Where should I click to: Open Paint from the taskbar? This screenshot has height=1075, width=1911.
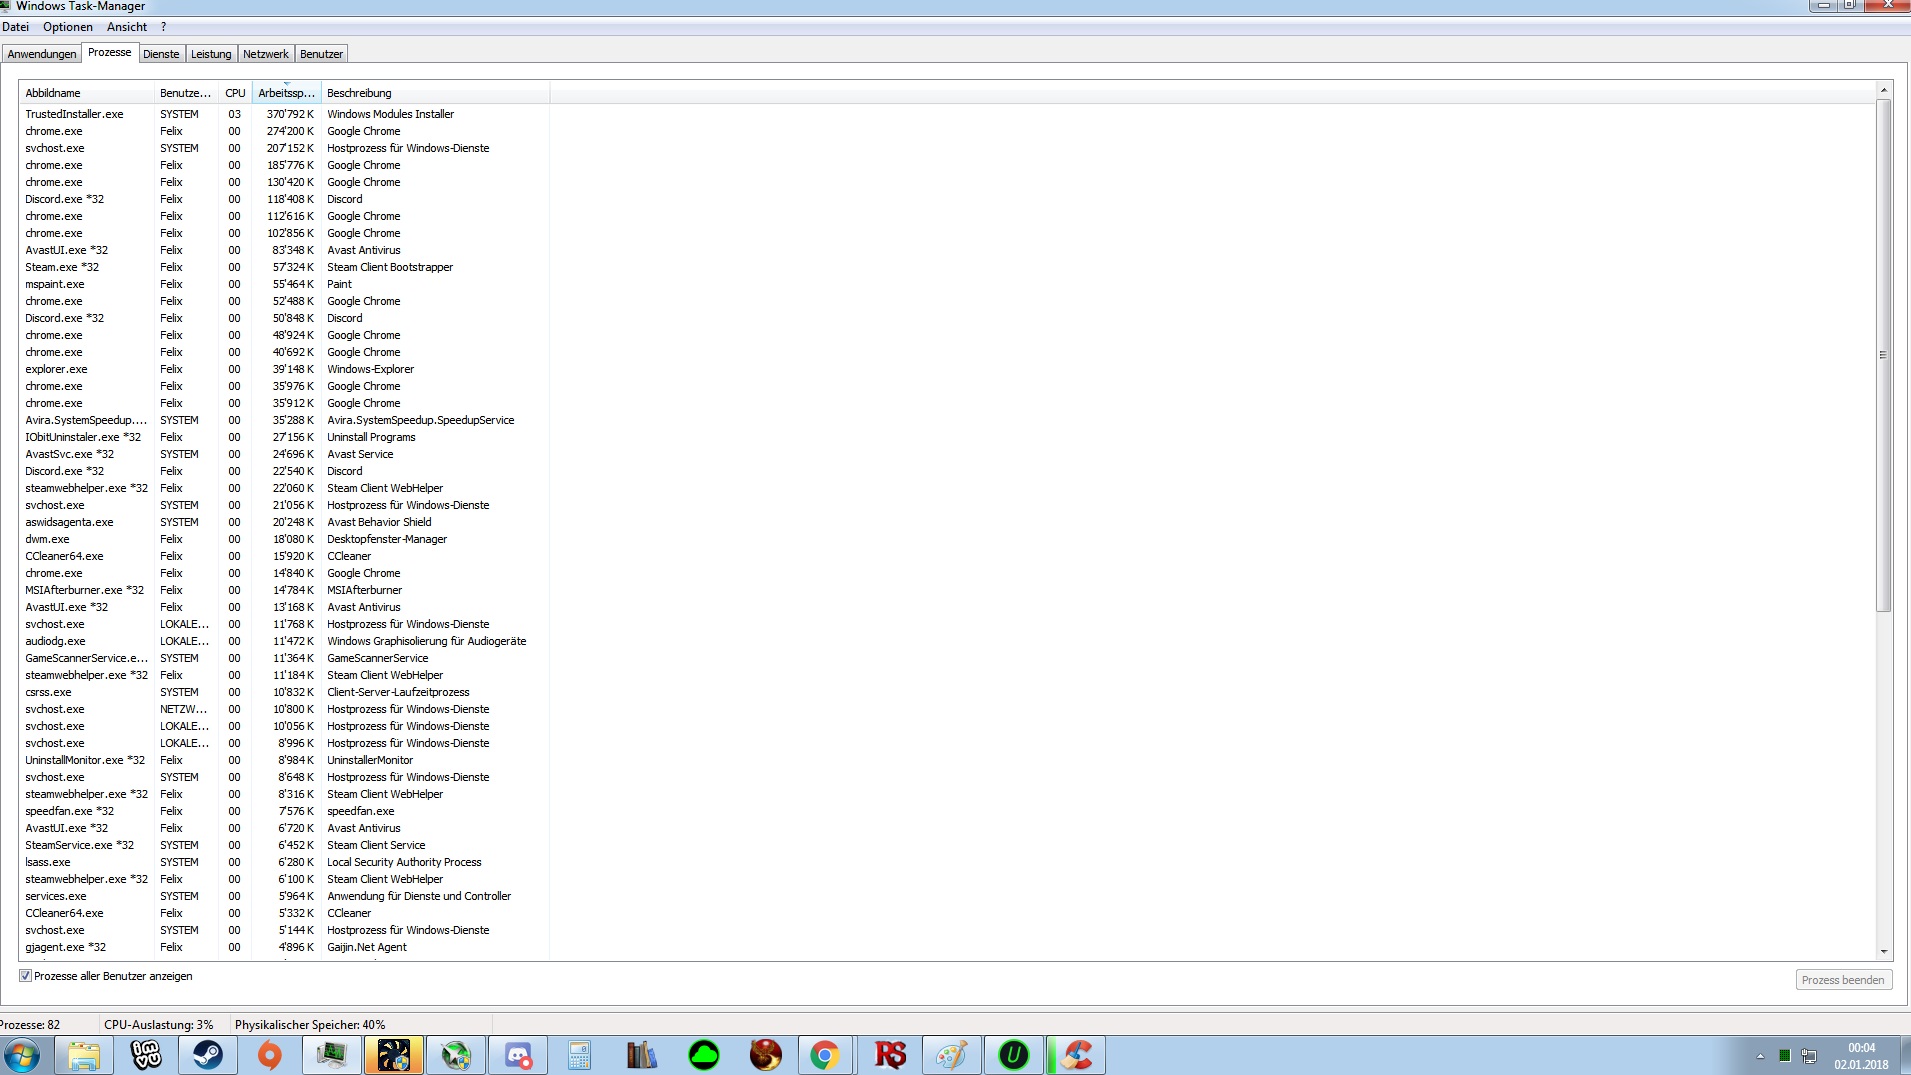952,1055
